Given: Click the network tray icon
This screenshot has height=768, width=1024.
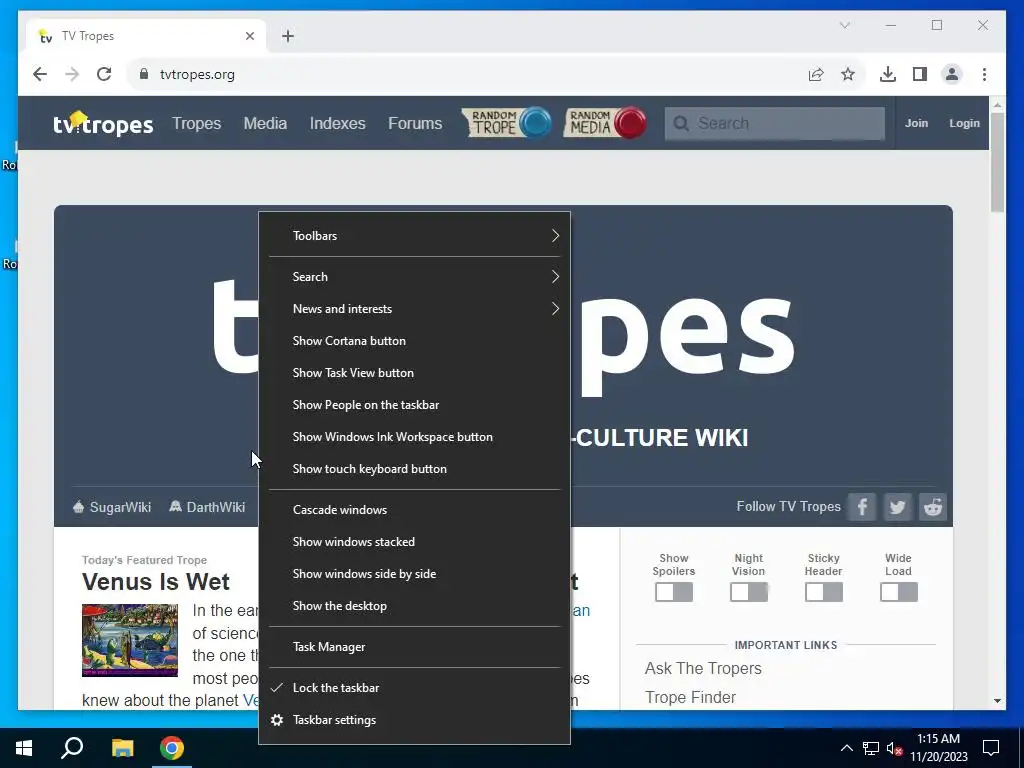Looking at the screenshot, I should 871,748.
